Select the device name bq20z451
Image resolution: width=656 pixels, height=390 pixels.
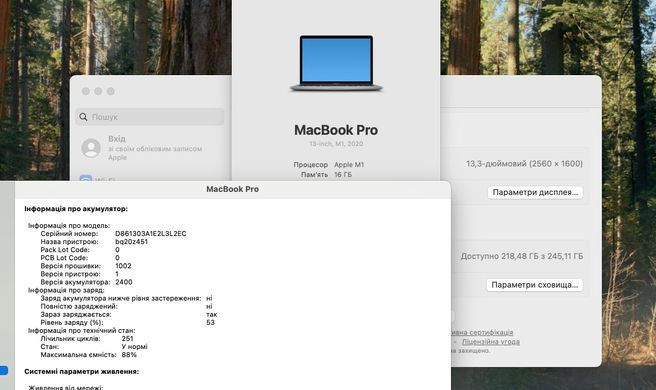click(131, 241)
